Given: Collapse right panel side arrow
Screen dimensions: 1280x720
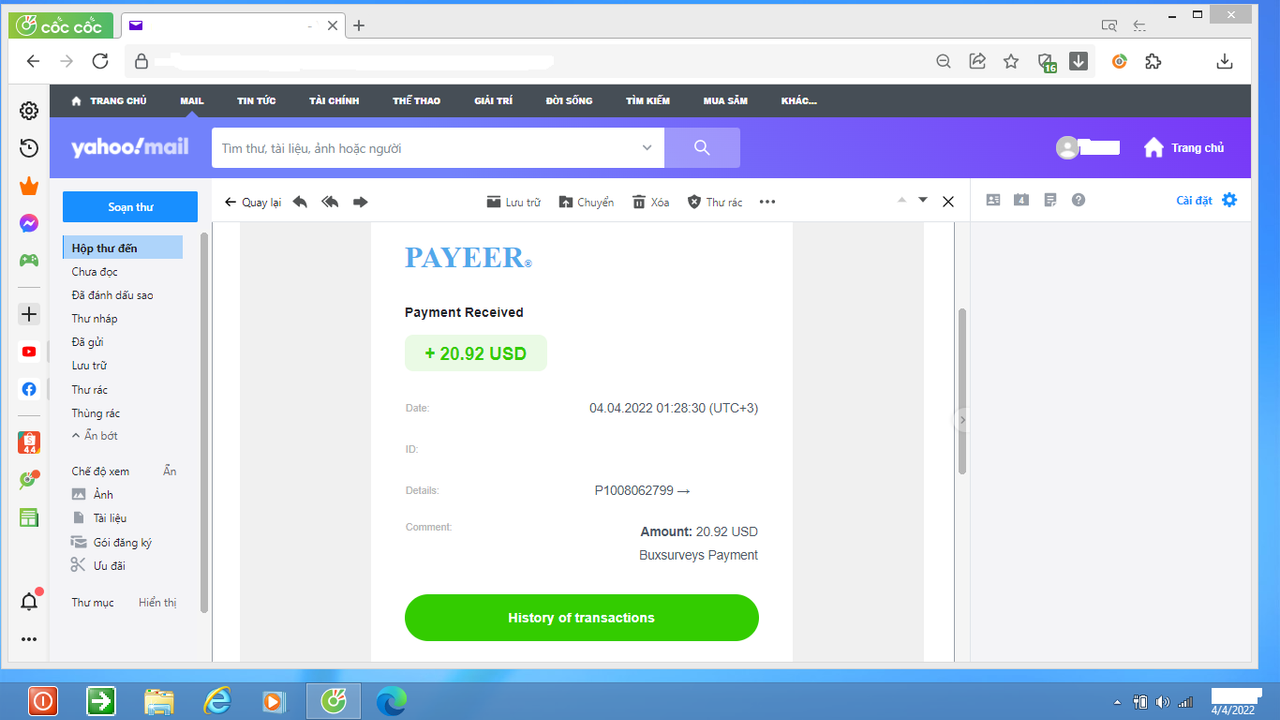Looking at the screenshot, I should point(962,420).
